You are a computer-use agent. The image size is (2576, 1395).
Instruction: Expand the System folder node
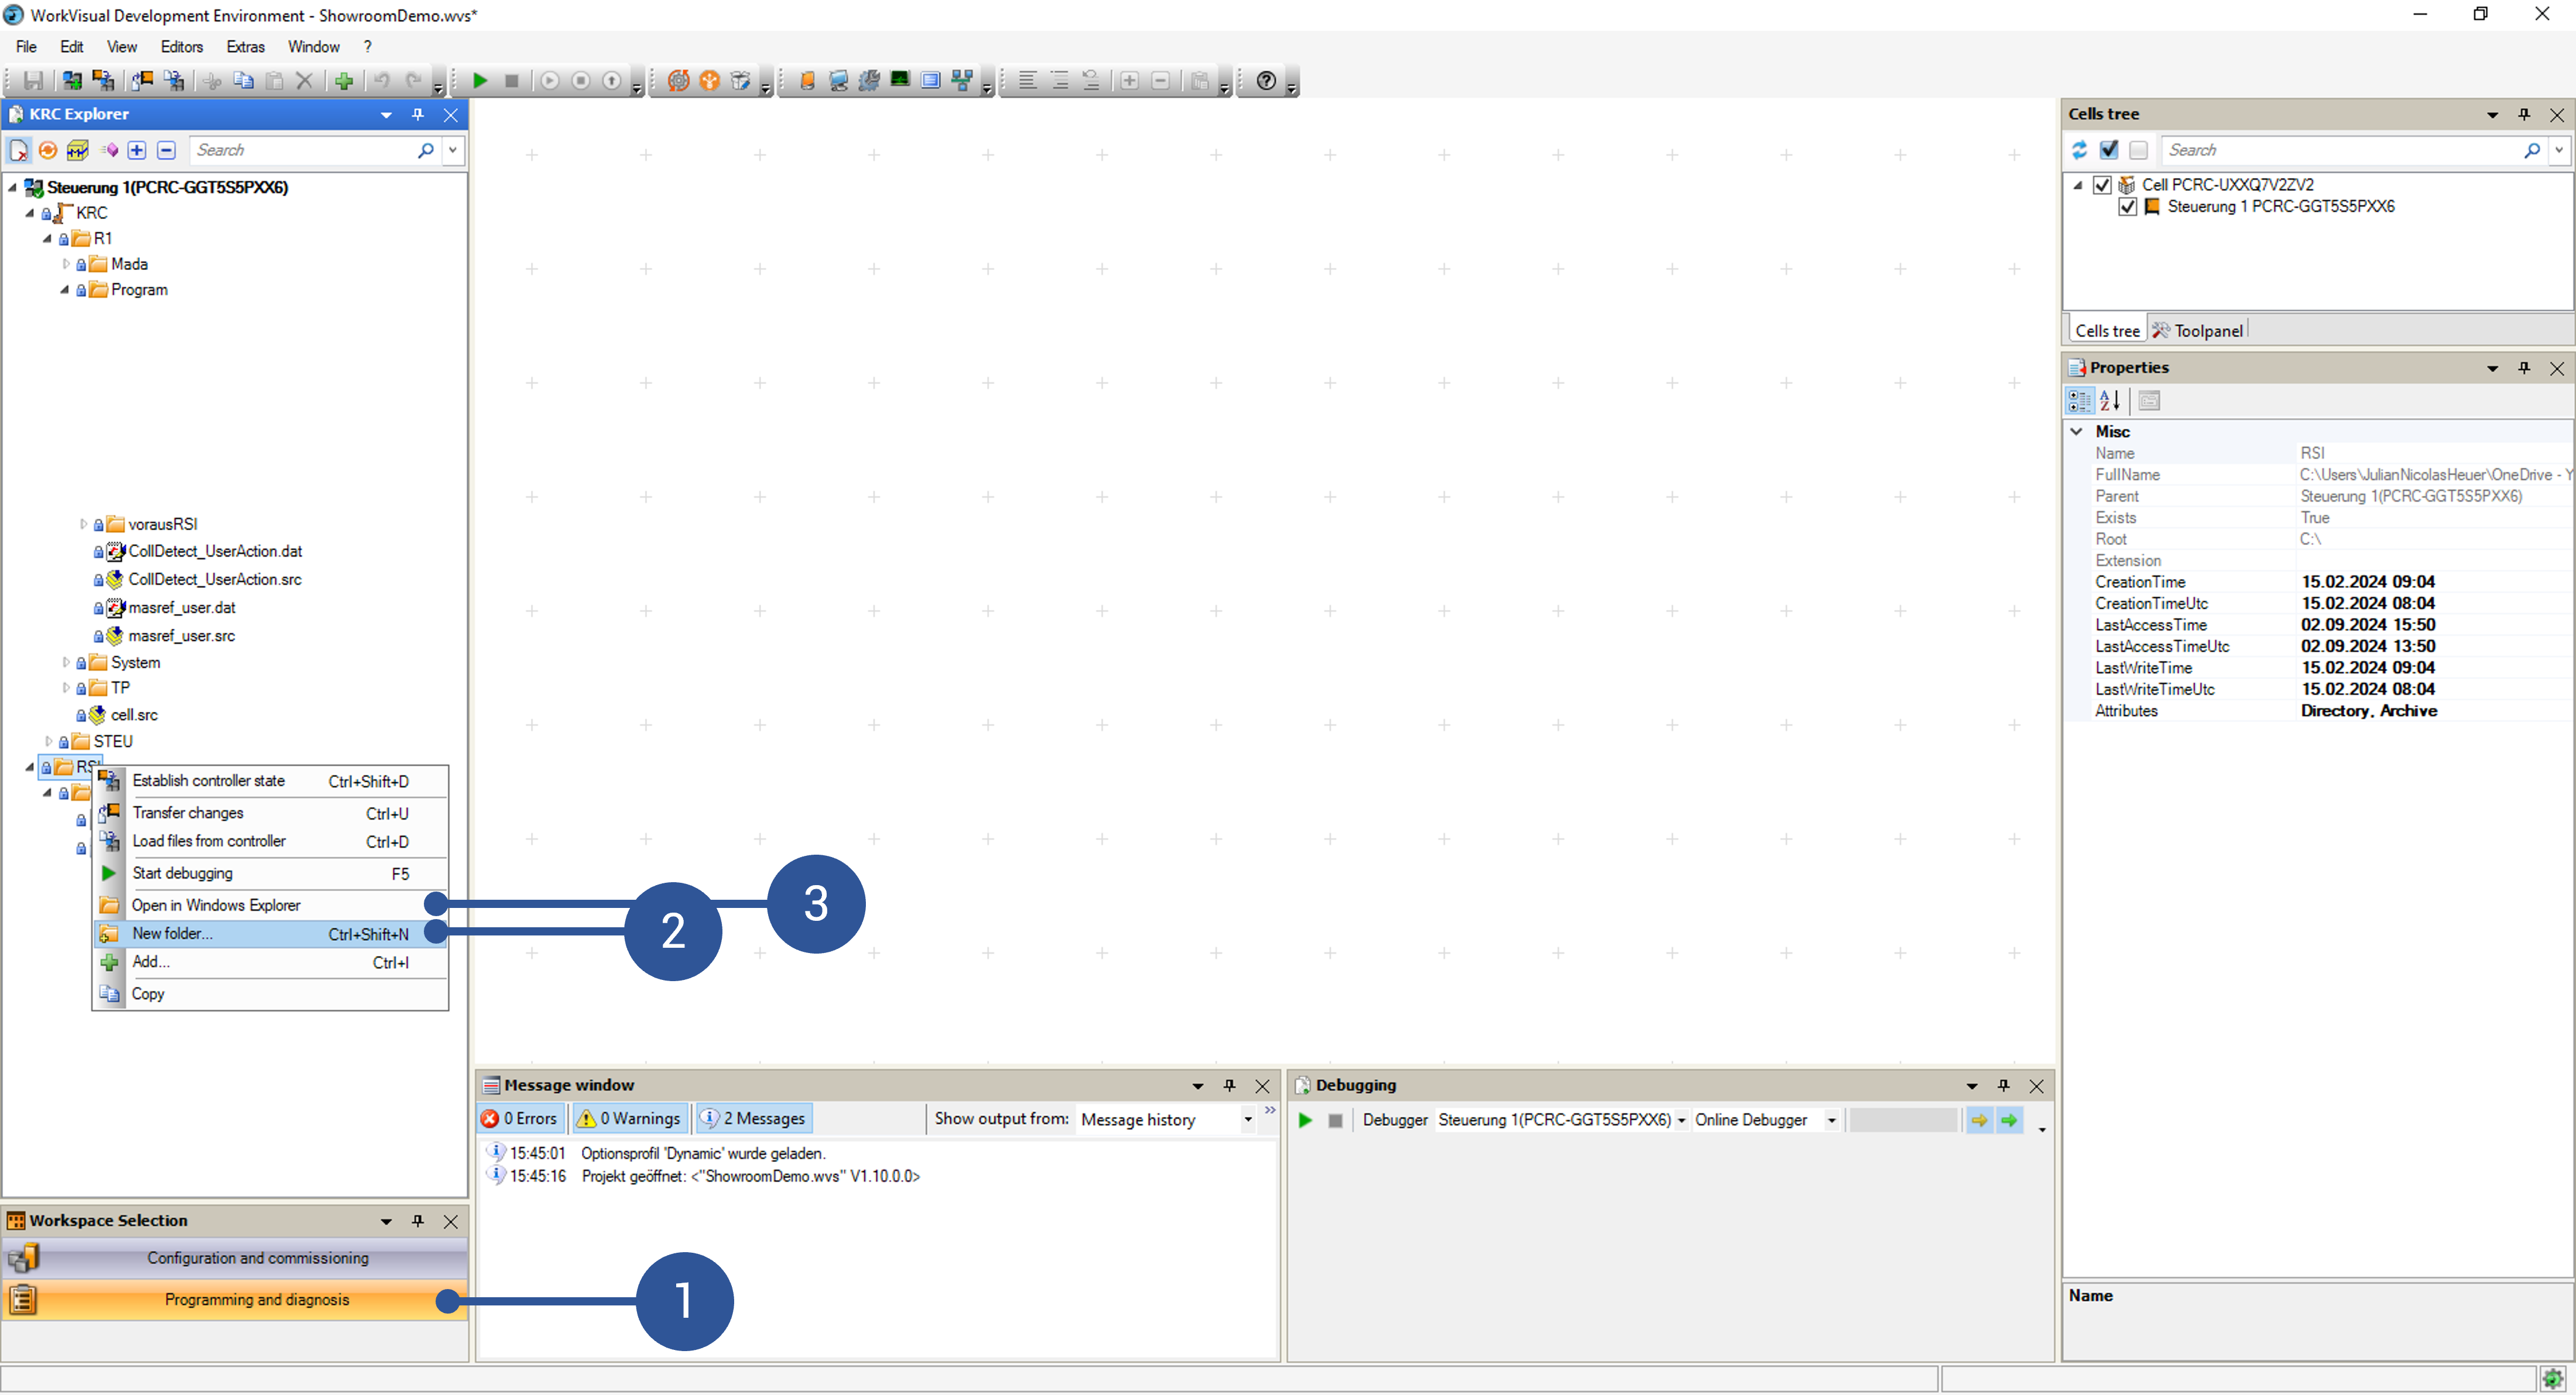(66, 662)
